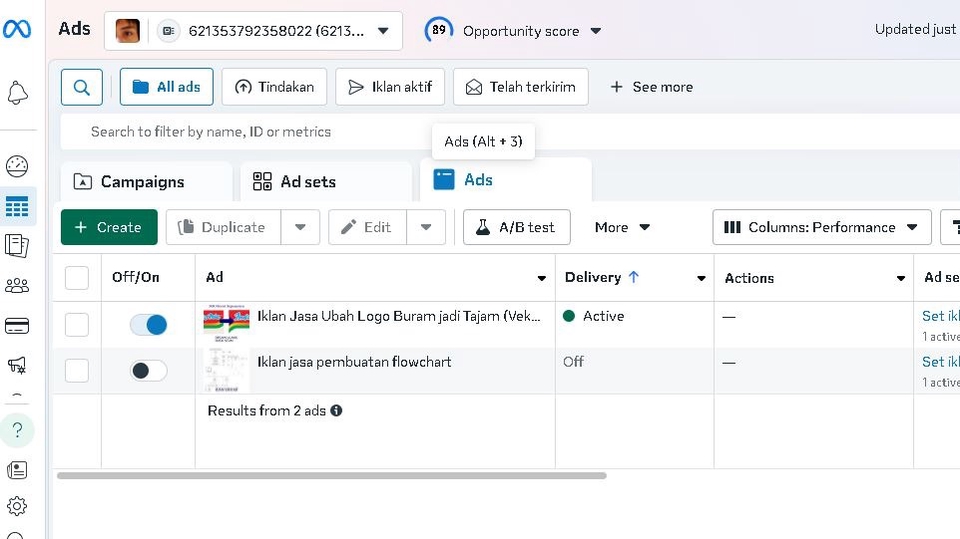This screenshot has height=539, width=960.
Task: Open the Audiences people icon
Action: (x=17, y=285)
